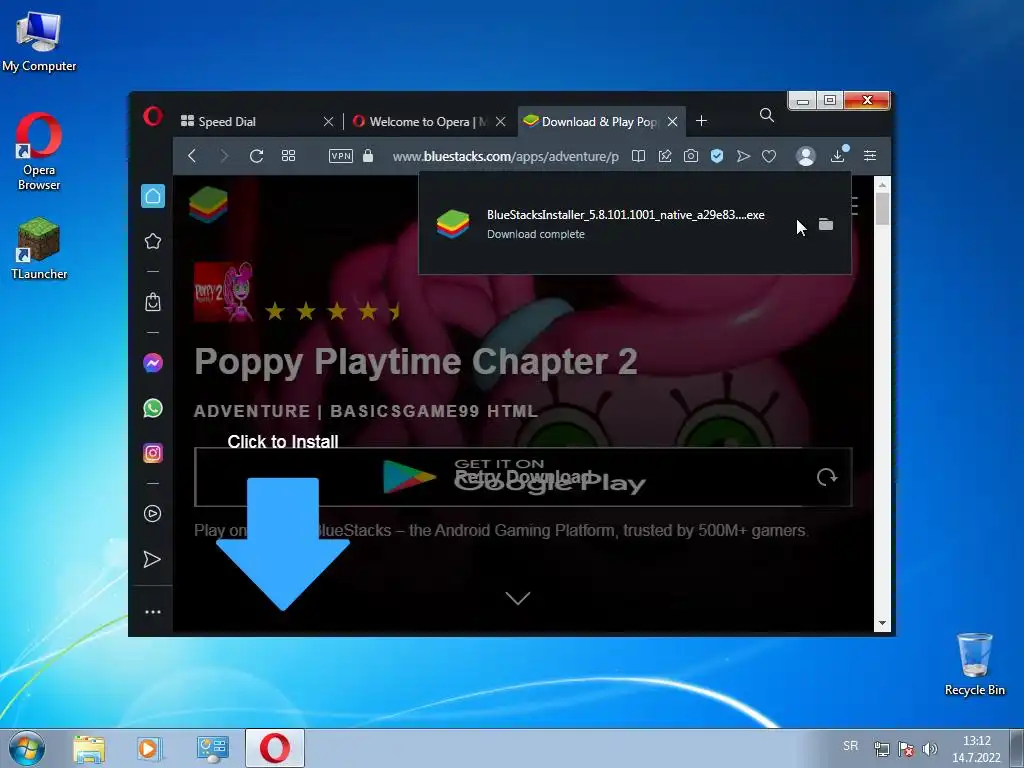The image size is (1024, 768).
Task: Open Messenger in sidebar
Action: tap(153, 363)
